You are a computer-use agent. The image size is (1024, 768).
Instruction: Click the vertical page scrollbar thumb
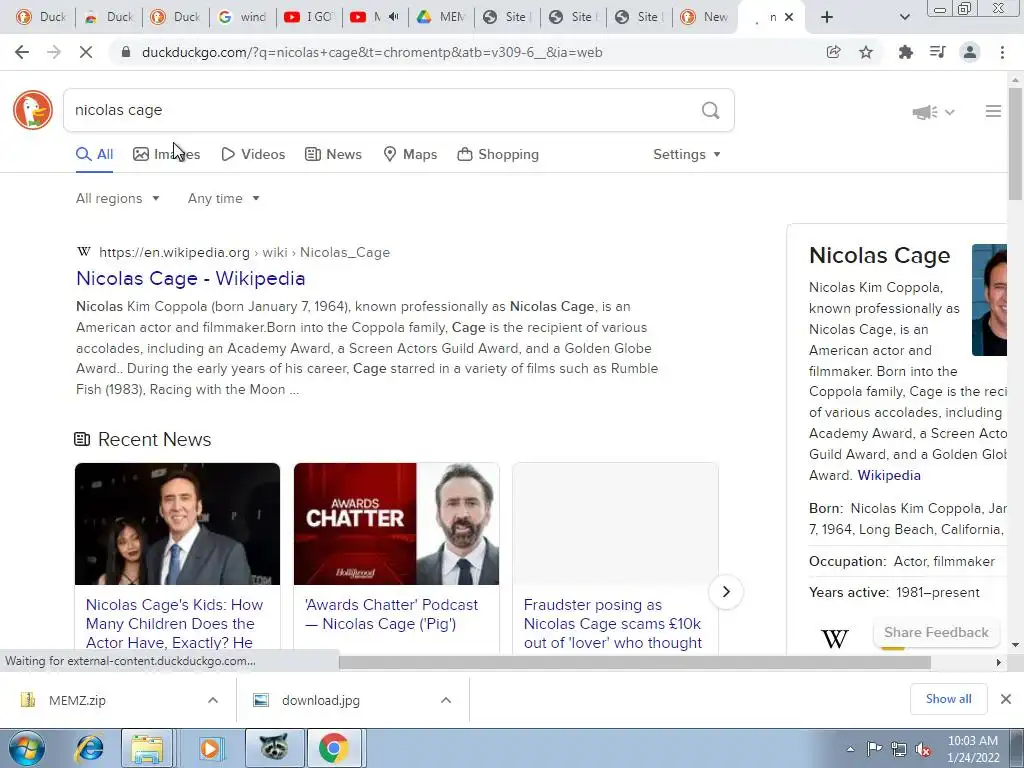[x=1016, y=144]
